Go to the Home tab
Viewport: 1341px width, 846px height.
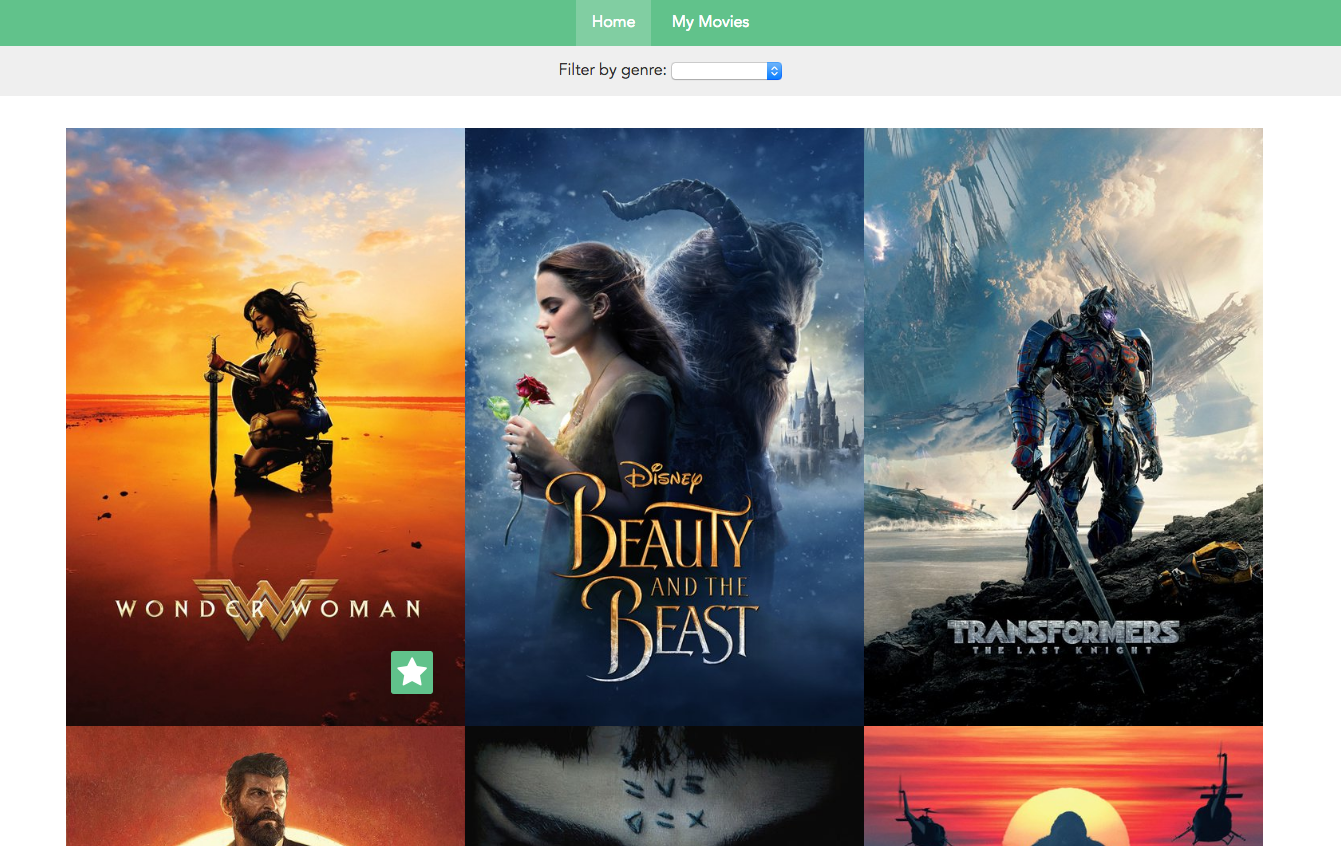tap(613, 22)
